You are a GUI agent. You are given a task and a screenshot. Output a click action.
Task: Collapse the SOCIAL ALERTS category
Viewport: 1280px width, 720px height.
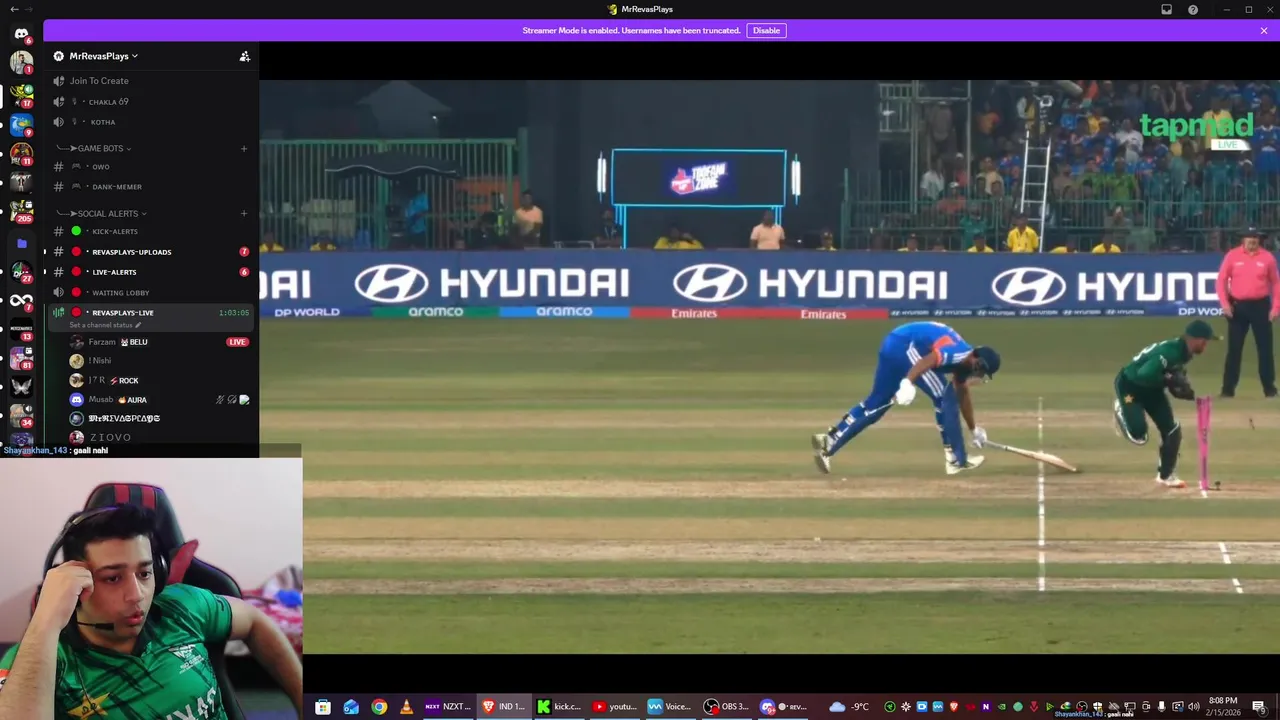coord(107,213)
